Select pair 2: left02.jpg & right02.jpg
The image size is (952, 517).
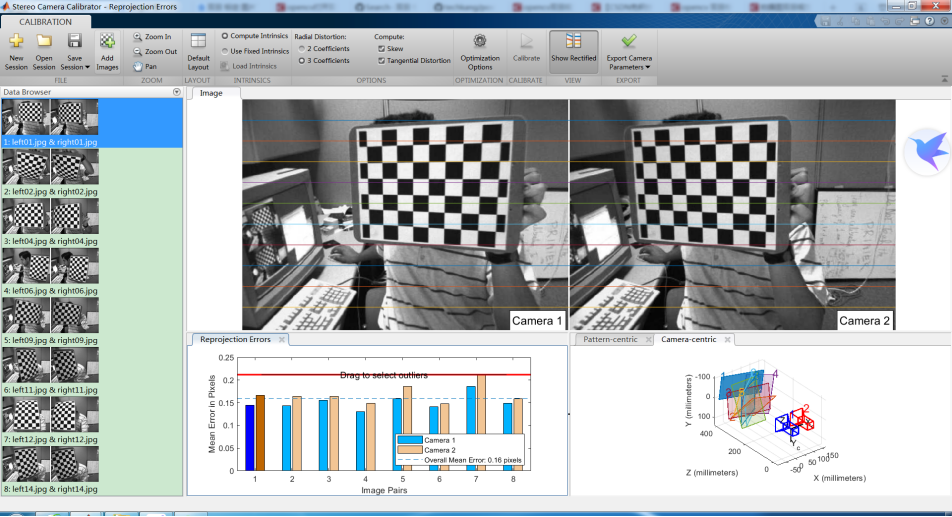coord(91,173)
